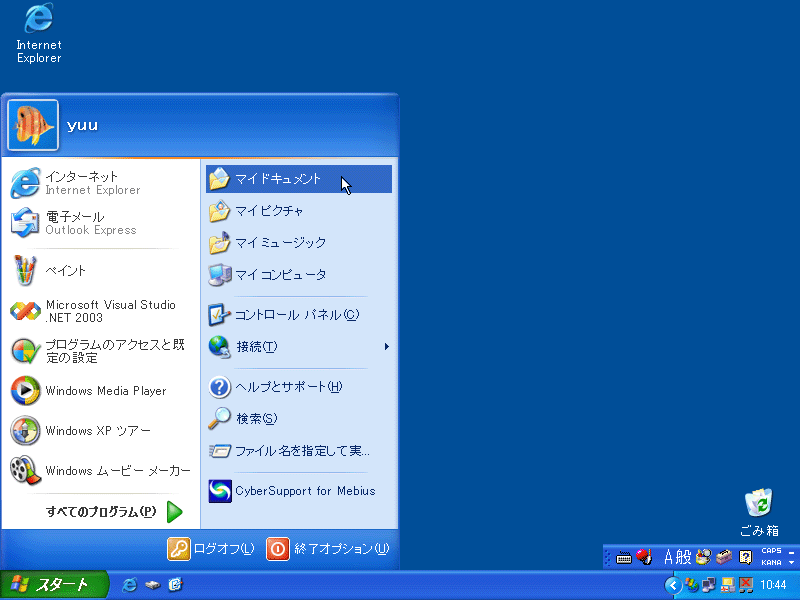The width and height of the screenshot is (800, 600).
Task: Open 電子メール Outlook Express
Action: (x=100, y=223)
